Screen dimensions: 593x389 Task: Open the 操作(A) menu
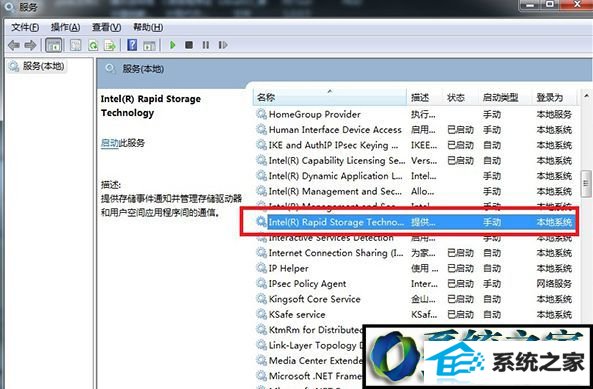tap(65, 27)
